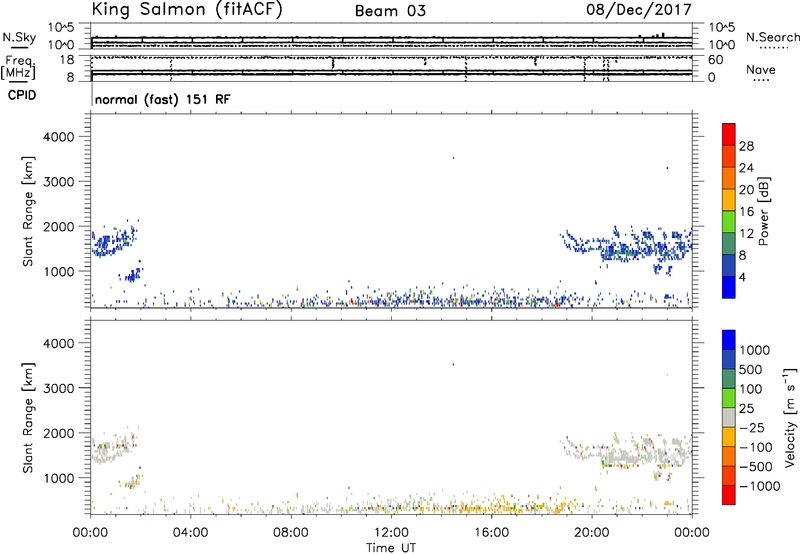Screen dimensions: 800x554
Task: Click the solid line sample under N.Sky
Action: tap(19, 47)
